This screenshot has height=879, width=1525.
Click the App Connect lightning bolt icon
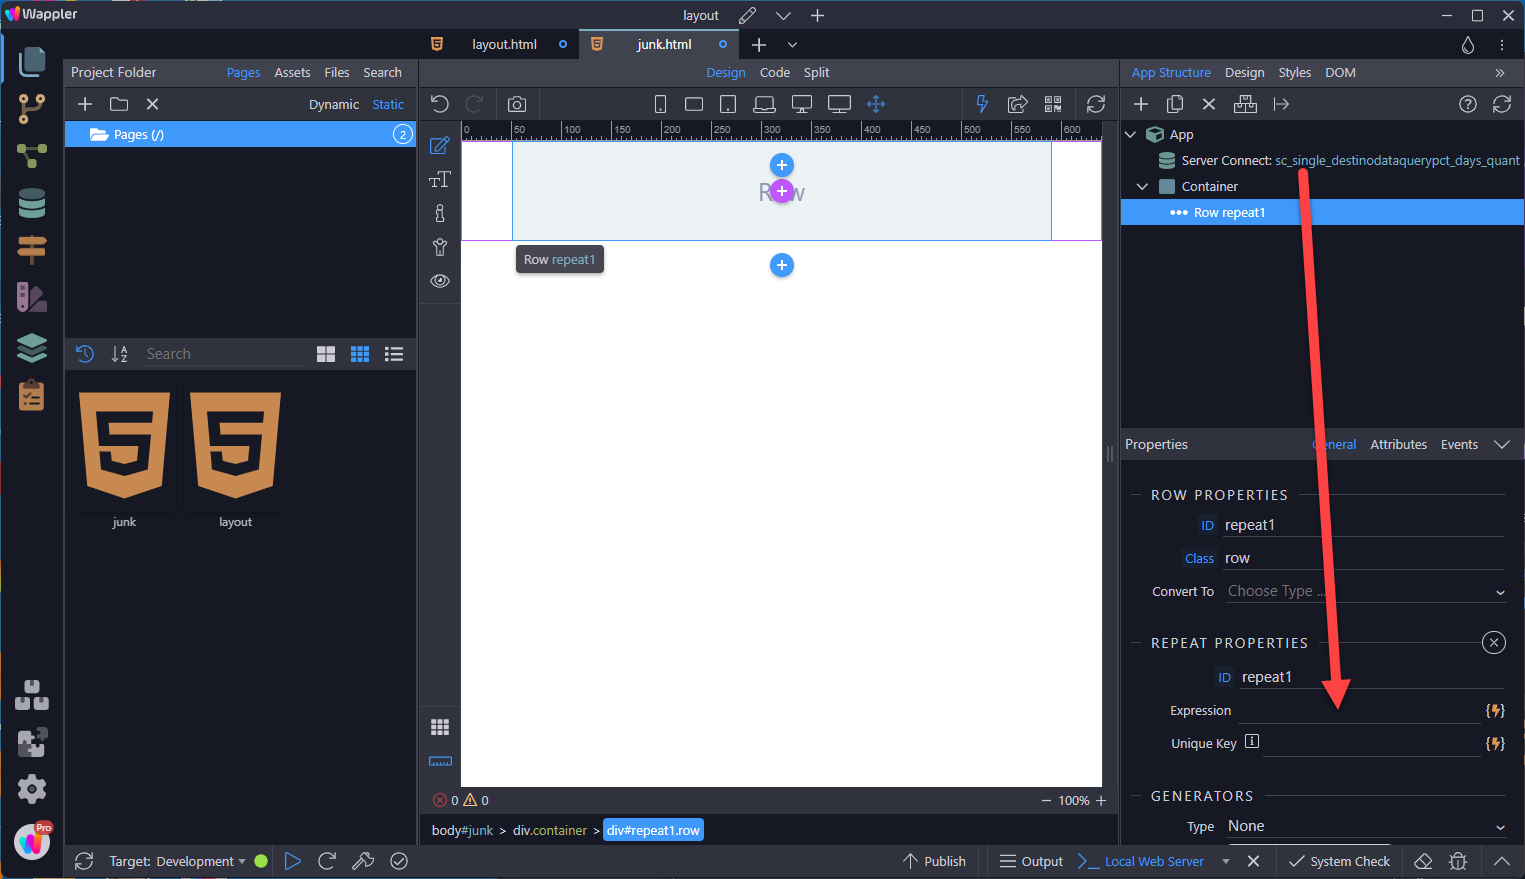point(982,104)
